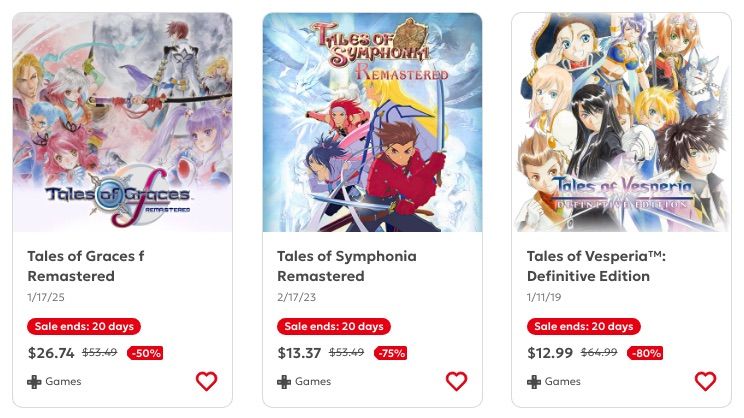
Task: Click the -50% discount badge
Action: 145,353
